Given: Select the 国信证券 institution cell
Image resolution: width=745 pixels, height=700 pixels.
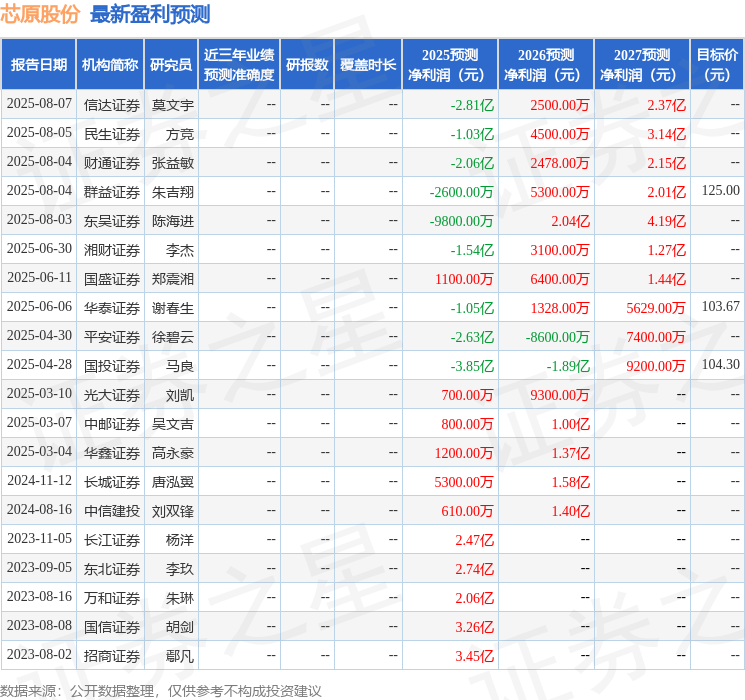Looking at the screenshot, I should pyautogui.click(x=112, y=627).
